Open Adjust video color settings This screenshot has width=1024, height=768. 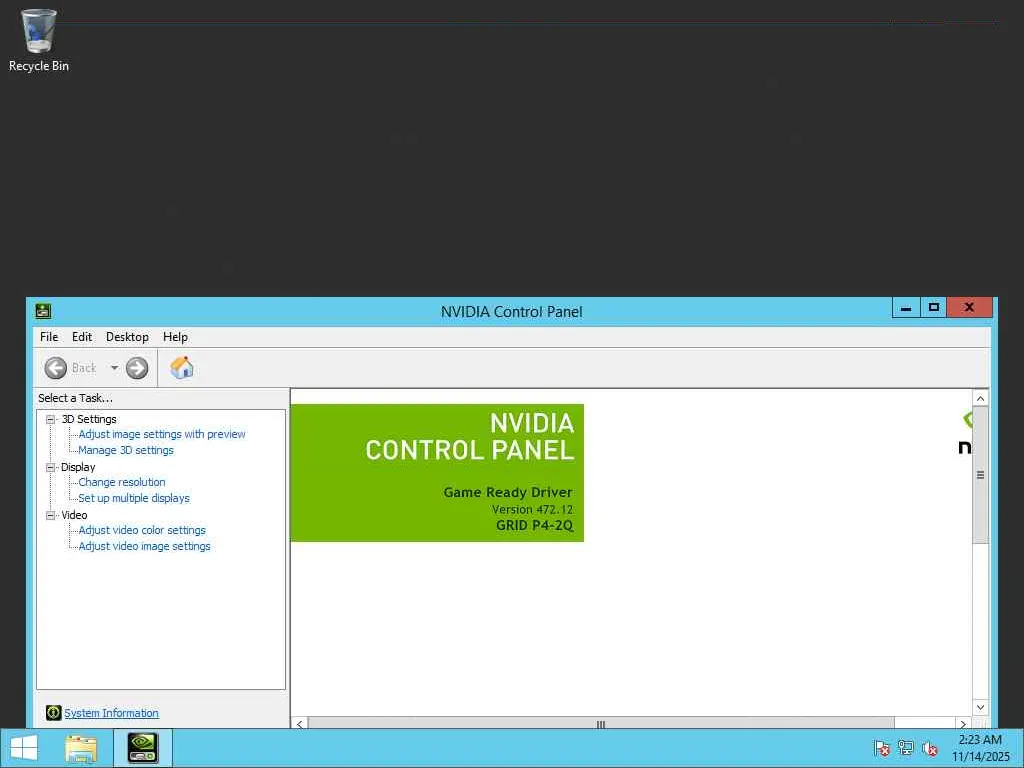tap(142, 530)
